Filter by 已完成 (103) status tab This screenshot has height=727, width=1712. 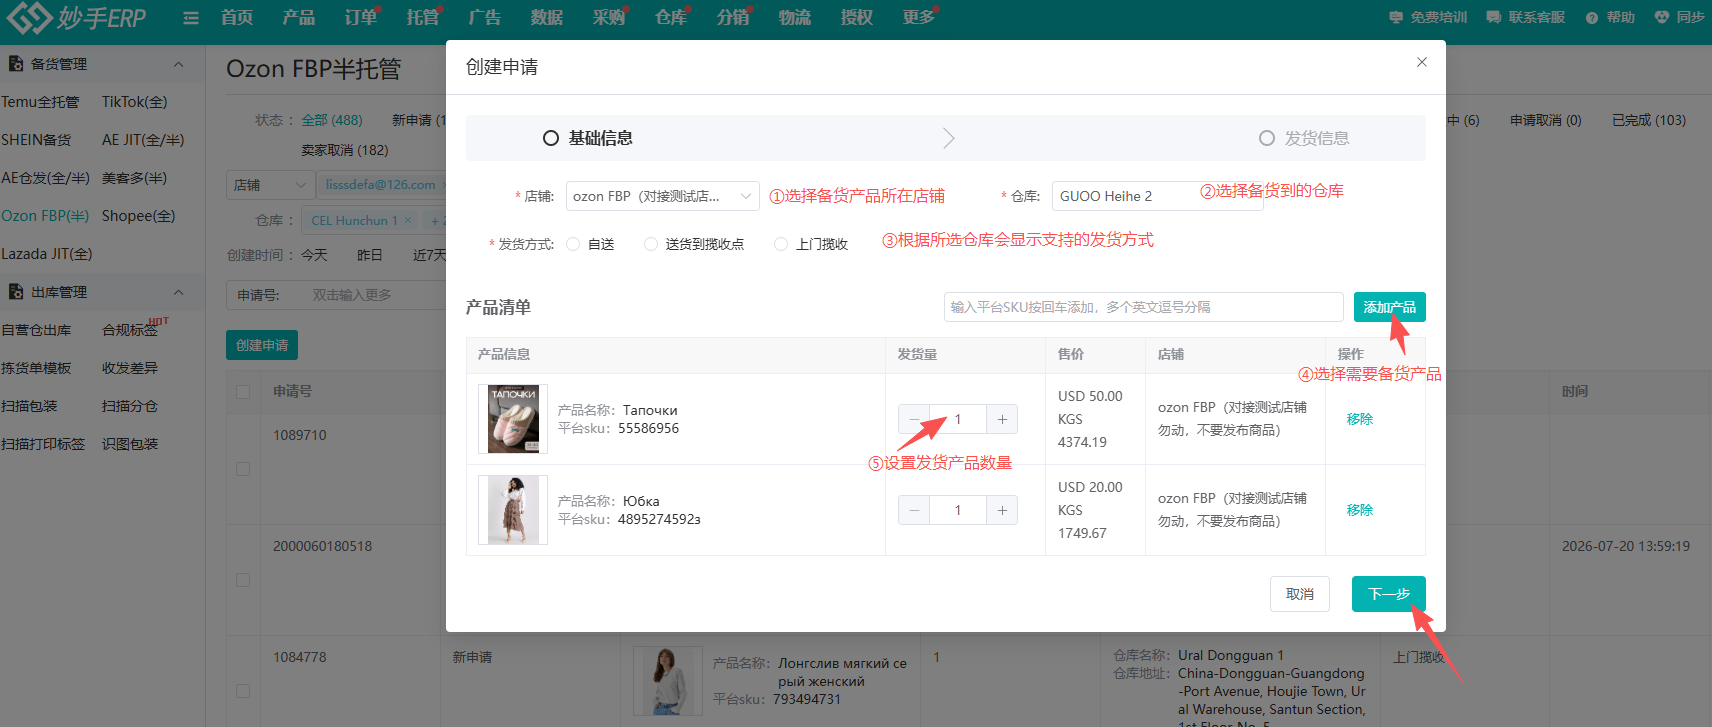[1649, 120]
